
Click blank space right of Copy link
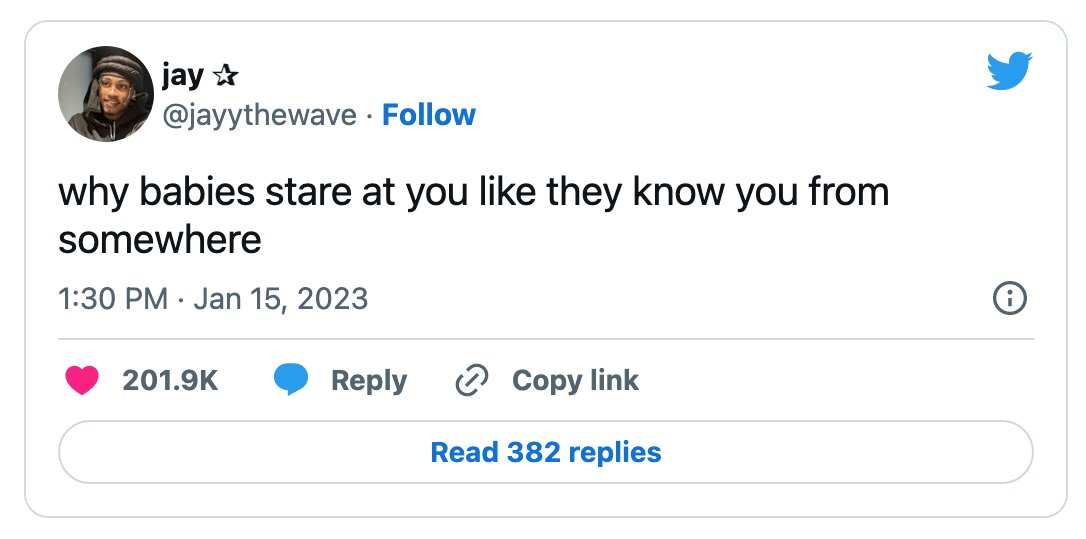pyautogui.click(x=831, y=380)
